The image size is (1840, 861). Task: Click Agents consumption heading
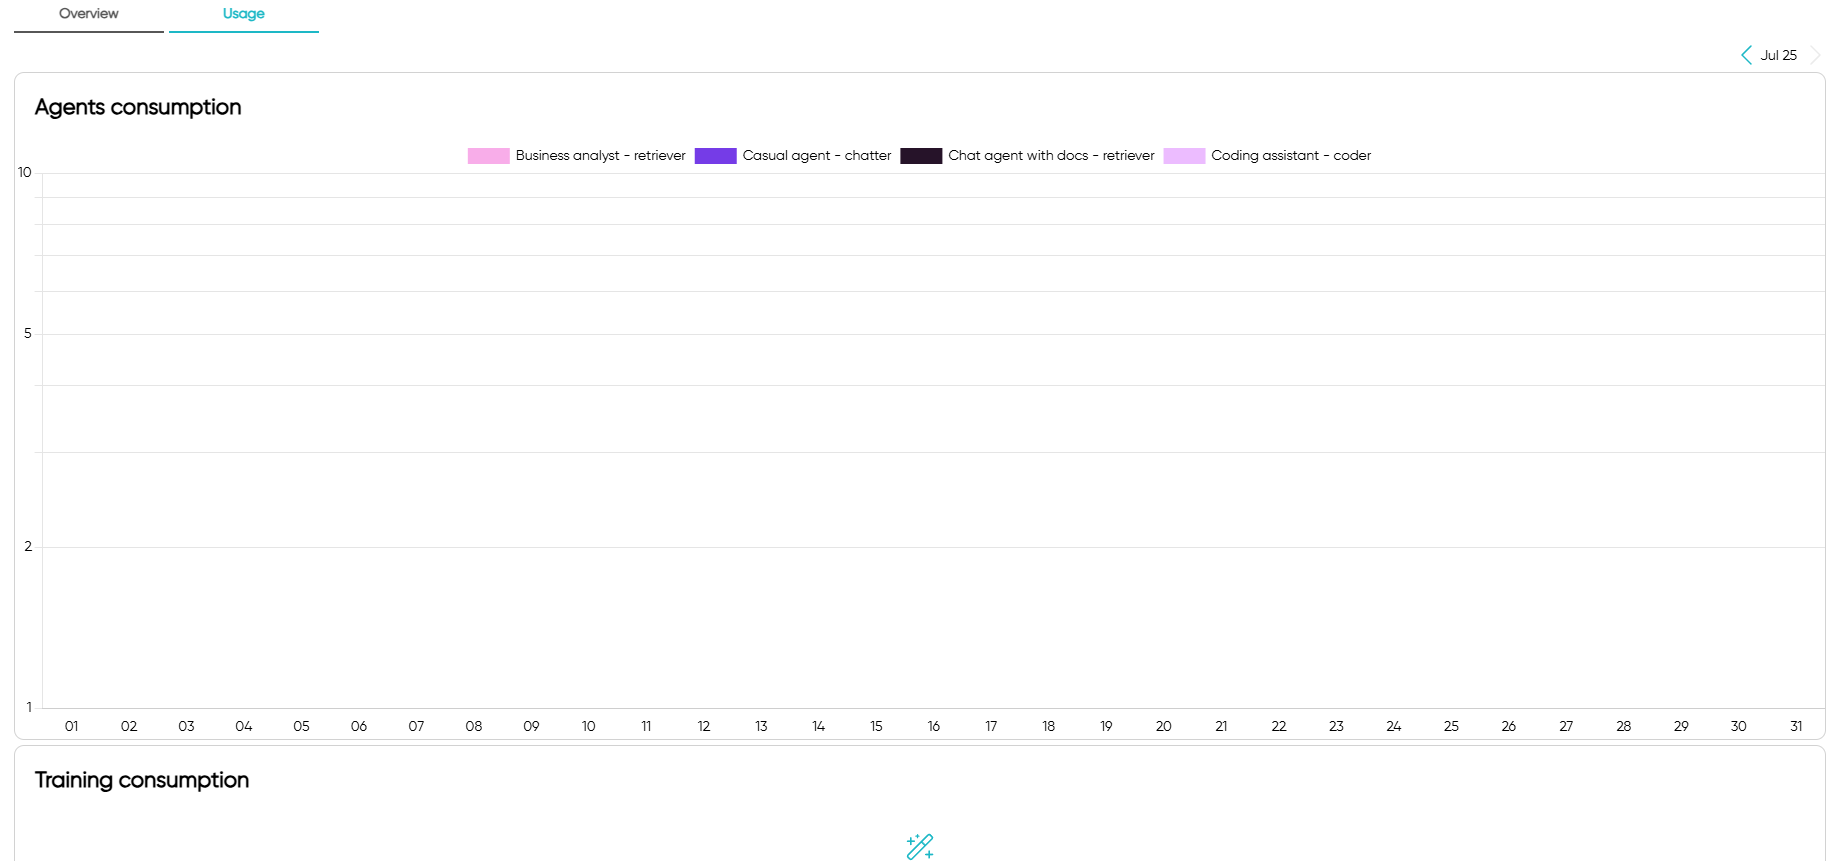point(138,107)
